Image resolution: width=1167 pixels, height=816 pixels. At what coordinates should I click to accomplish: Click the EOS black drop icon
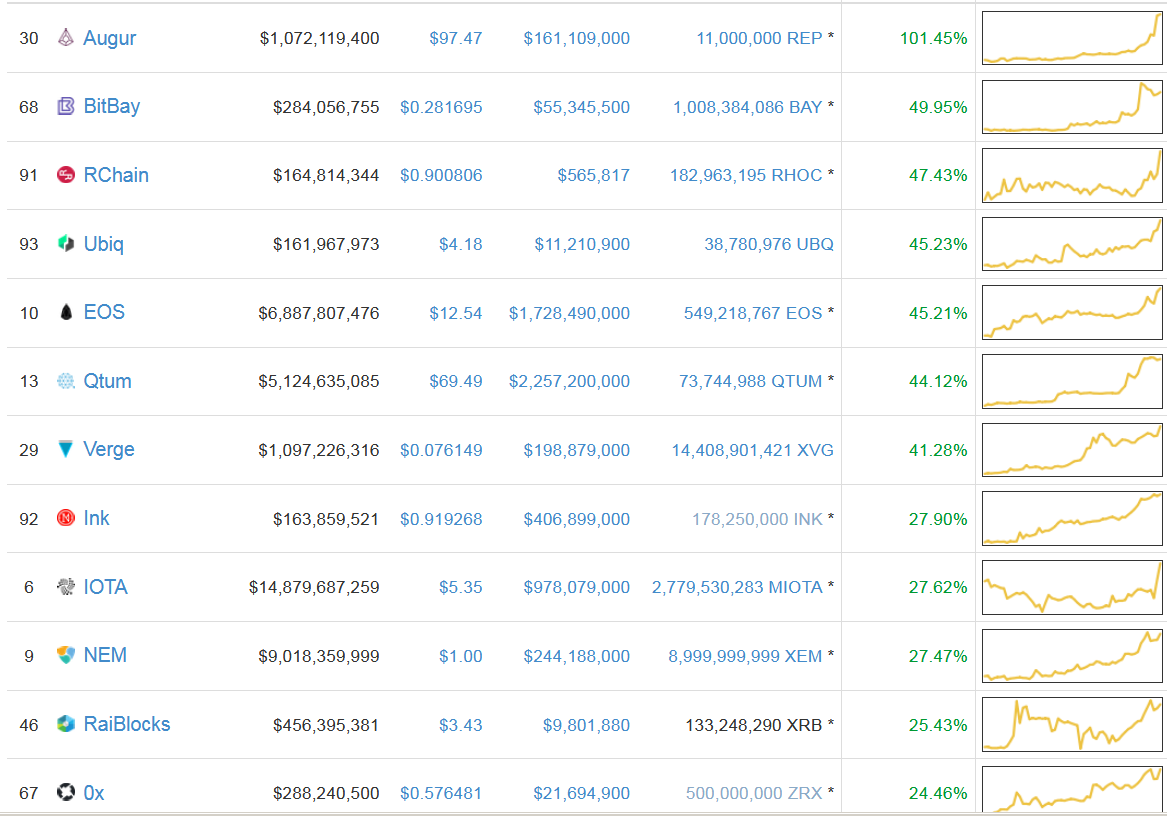(65, 312)
